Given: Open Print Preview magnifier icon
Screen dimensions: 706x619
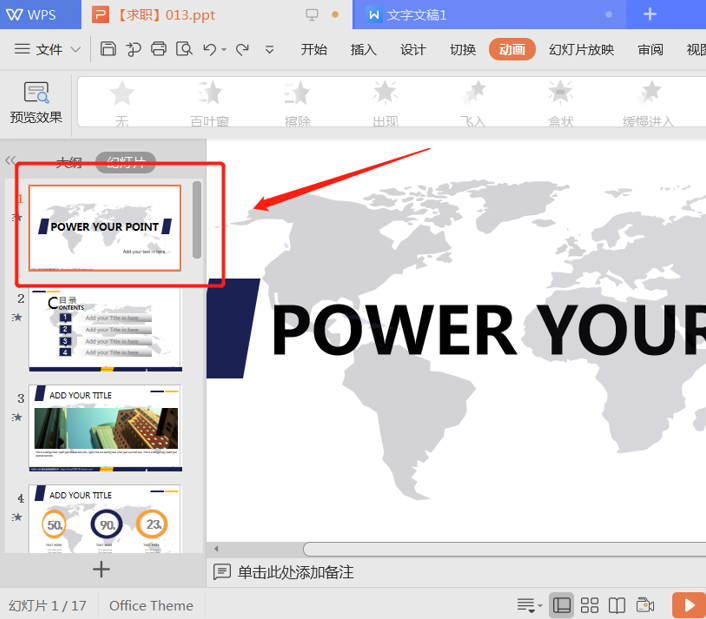Looking at the screenshot, I should pos(184,49).
